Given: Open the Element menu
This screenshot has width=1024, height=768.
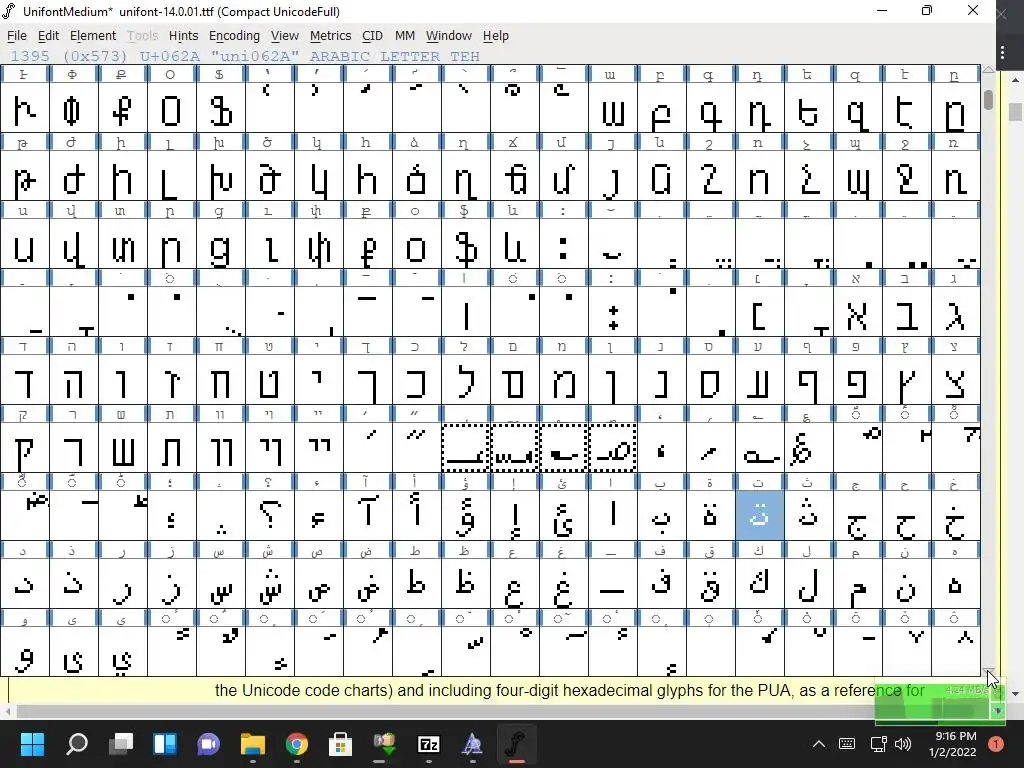Looking at the screenshot, I should [93, 36].
